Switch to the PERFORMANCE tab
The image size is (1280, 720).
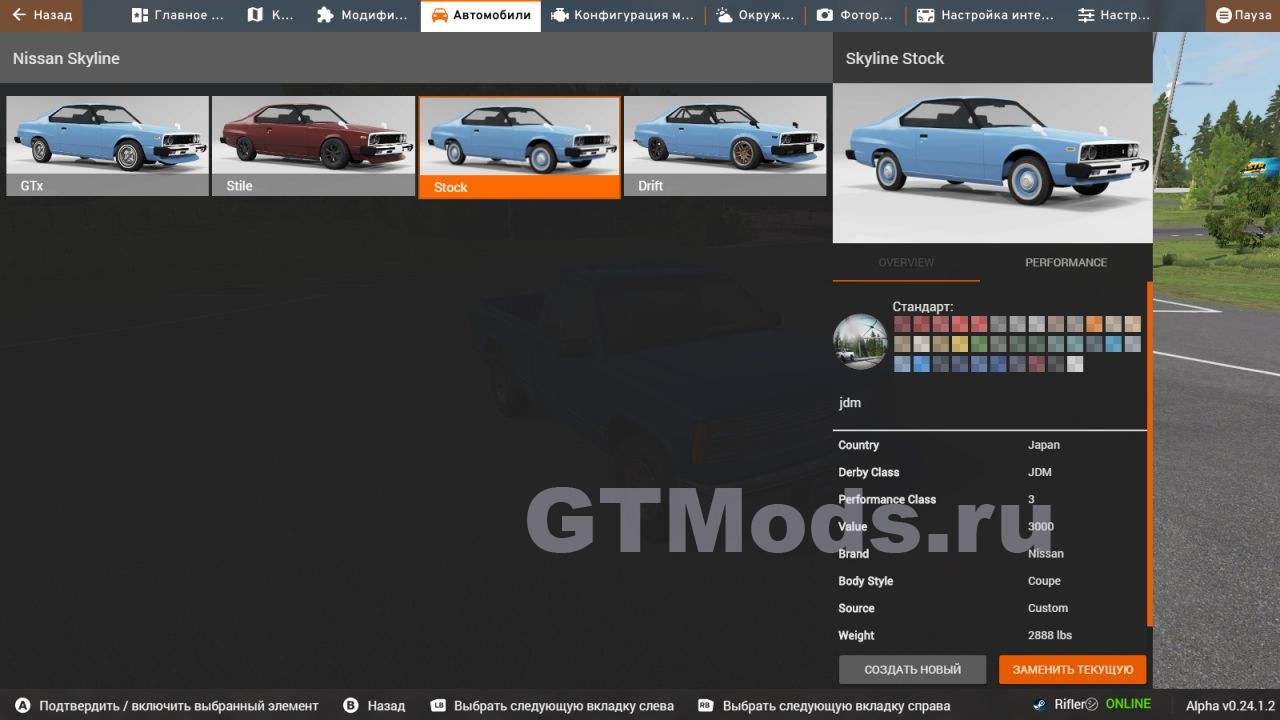coord(1066,262)
